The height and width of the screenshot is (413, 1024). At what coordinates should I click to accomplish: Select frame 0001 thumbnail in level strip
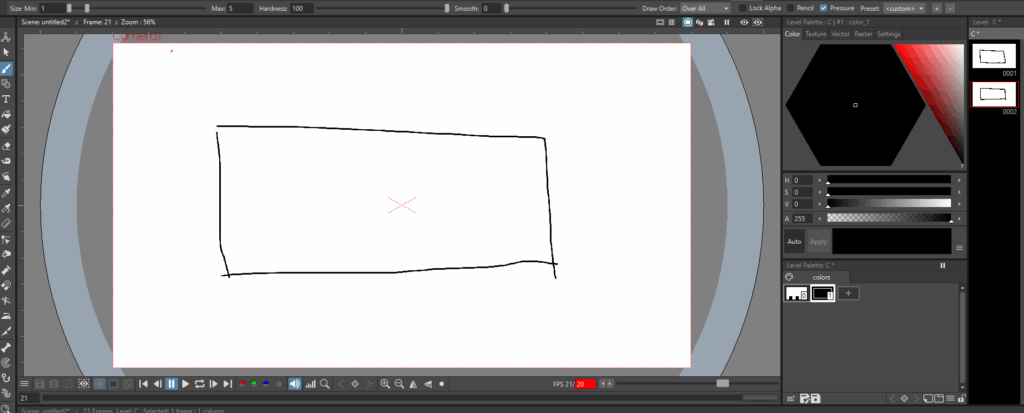coord(993,58)
